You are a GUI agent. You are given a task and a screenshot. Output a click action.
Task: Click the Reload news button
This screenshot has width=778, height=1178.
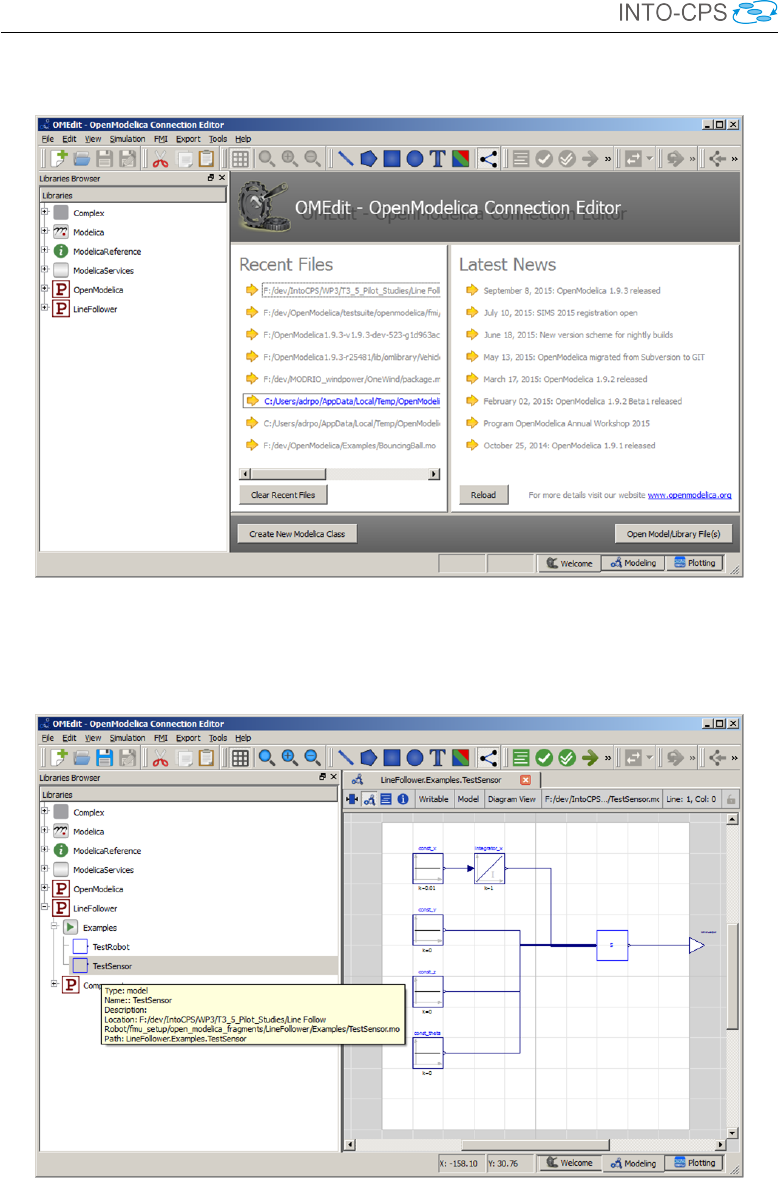(x=484, y=495)
